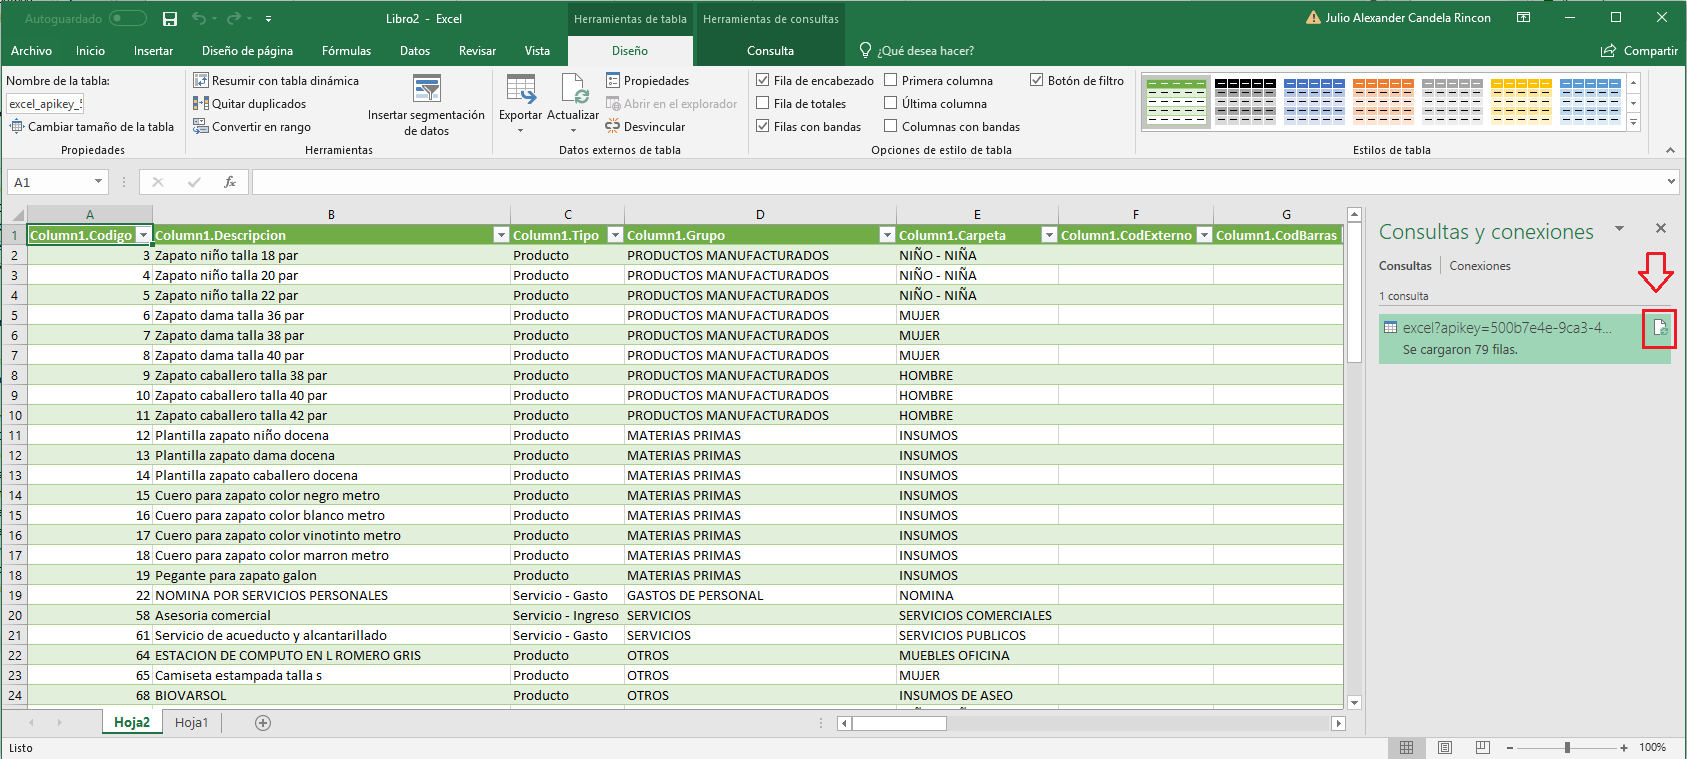Switch to Hoja1 sheet tab
The image size is (1687, 759).
[x=191, y=723]
